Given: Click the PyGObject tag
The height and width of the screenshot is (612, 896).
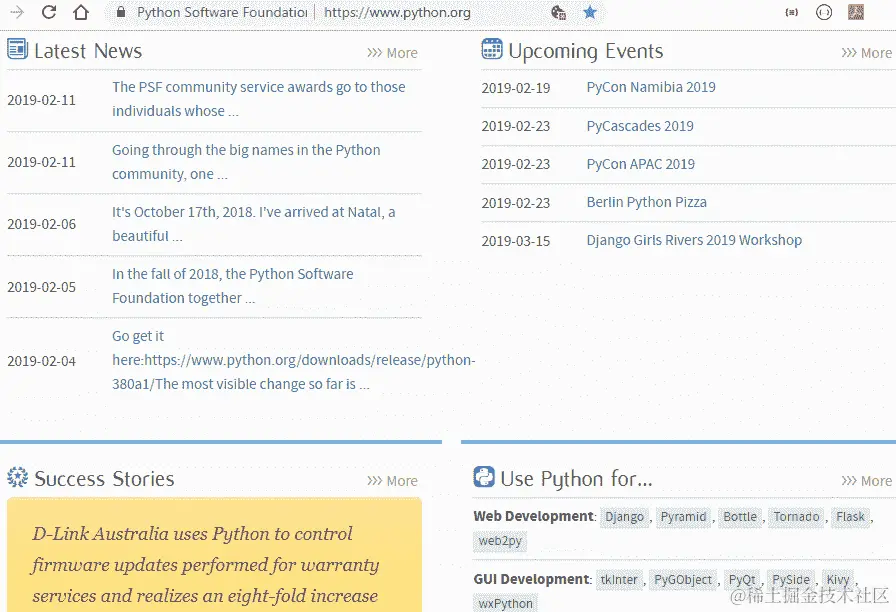Looking at the screenshot, I should click(x=683, y=580).
